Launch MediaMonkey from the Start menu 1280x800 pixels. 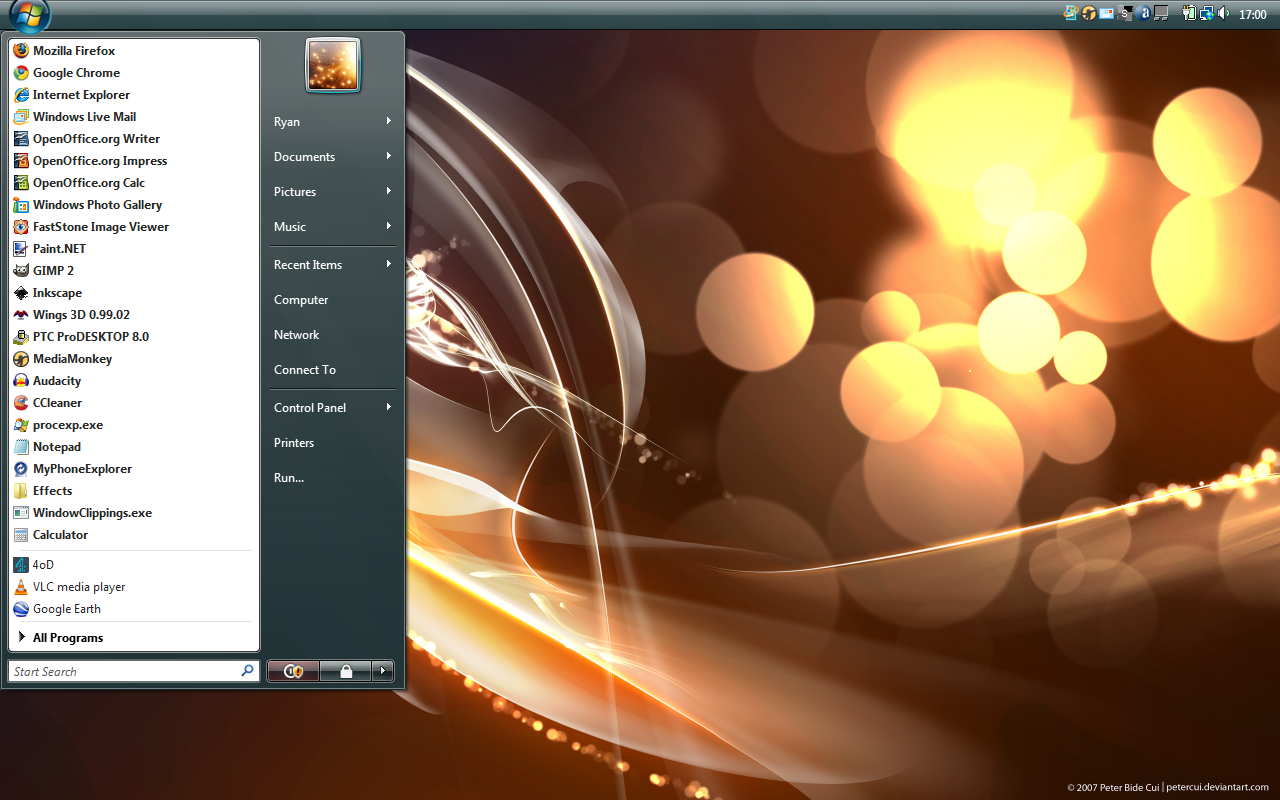click(134, 359)
